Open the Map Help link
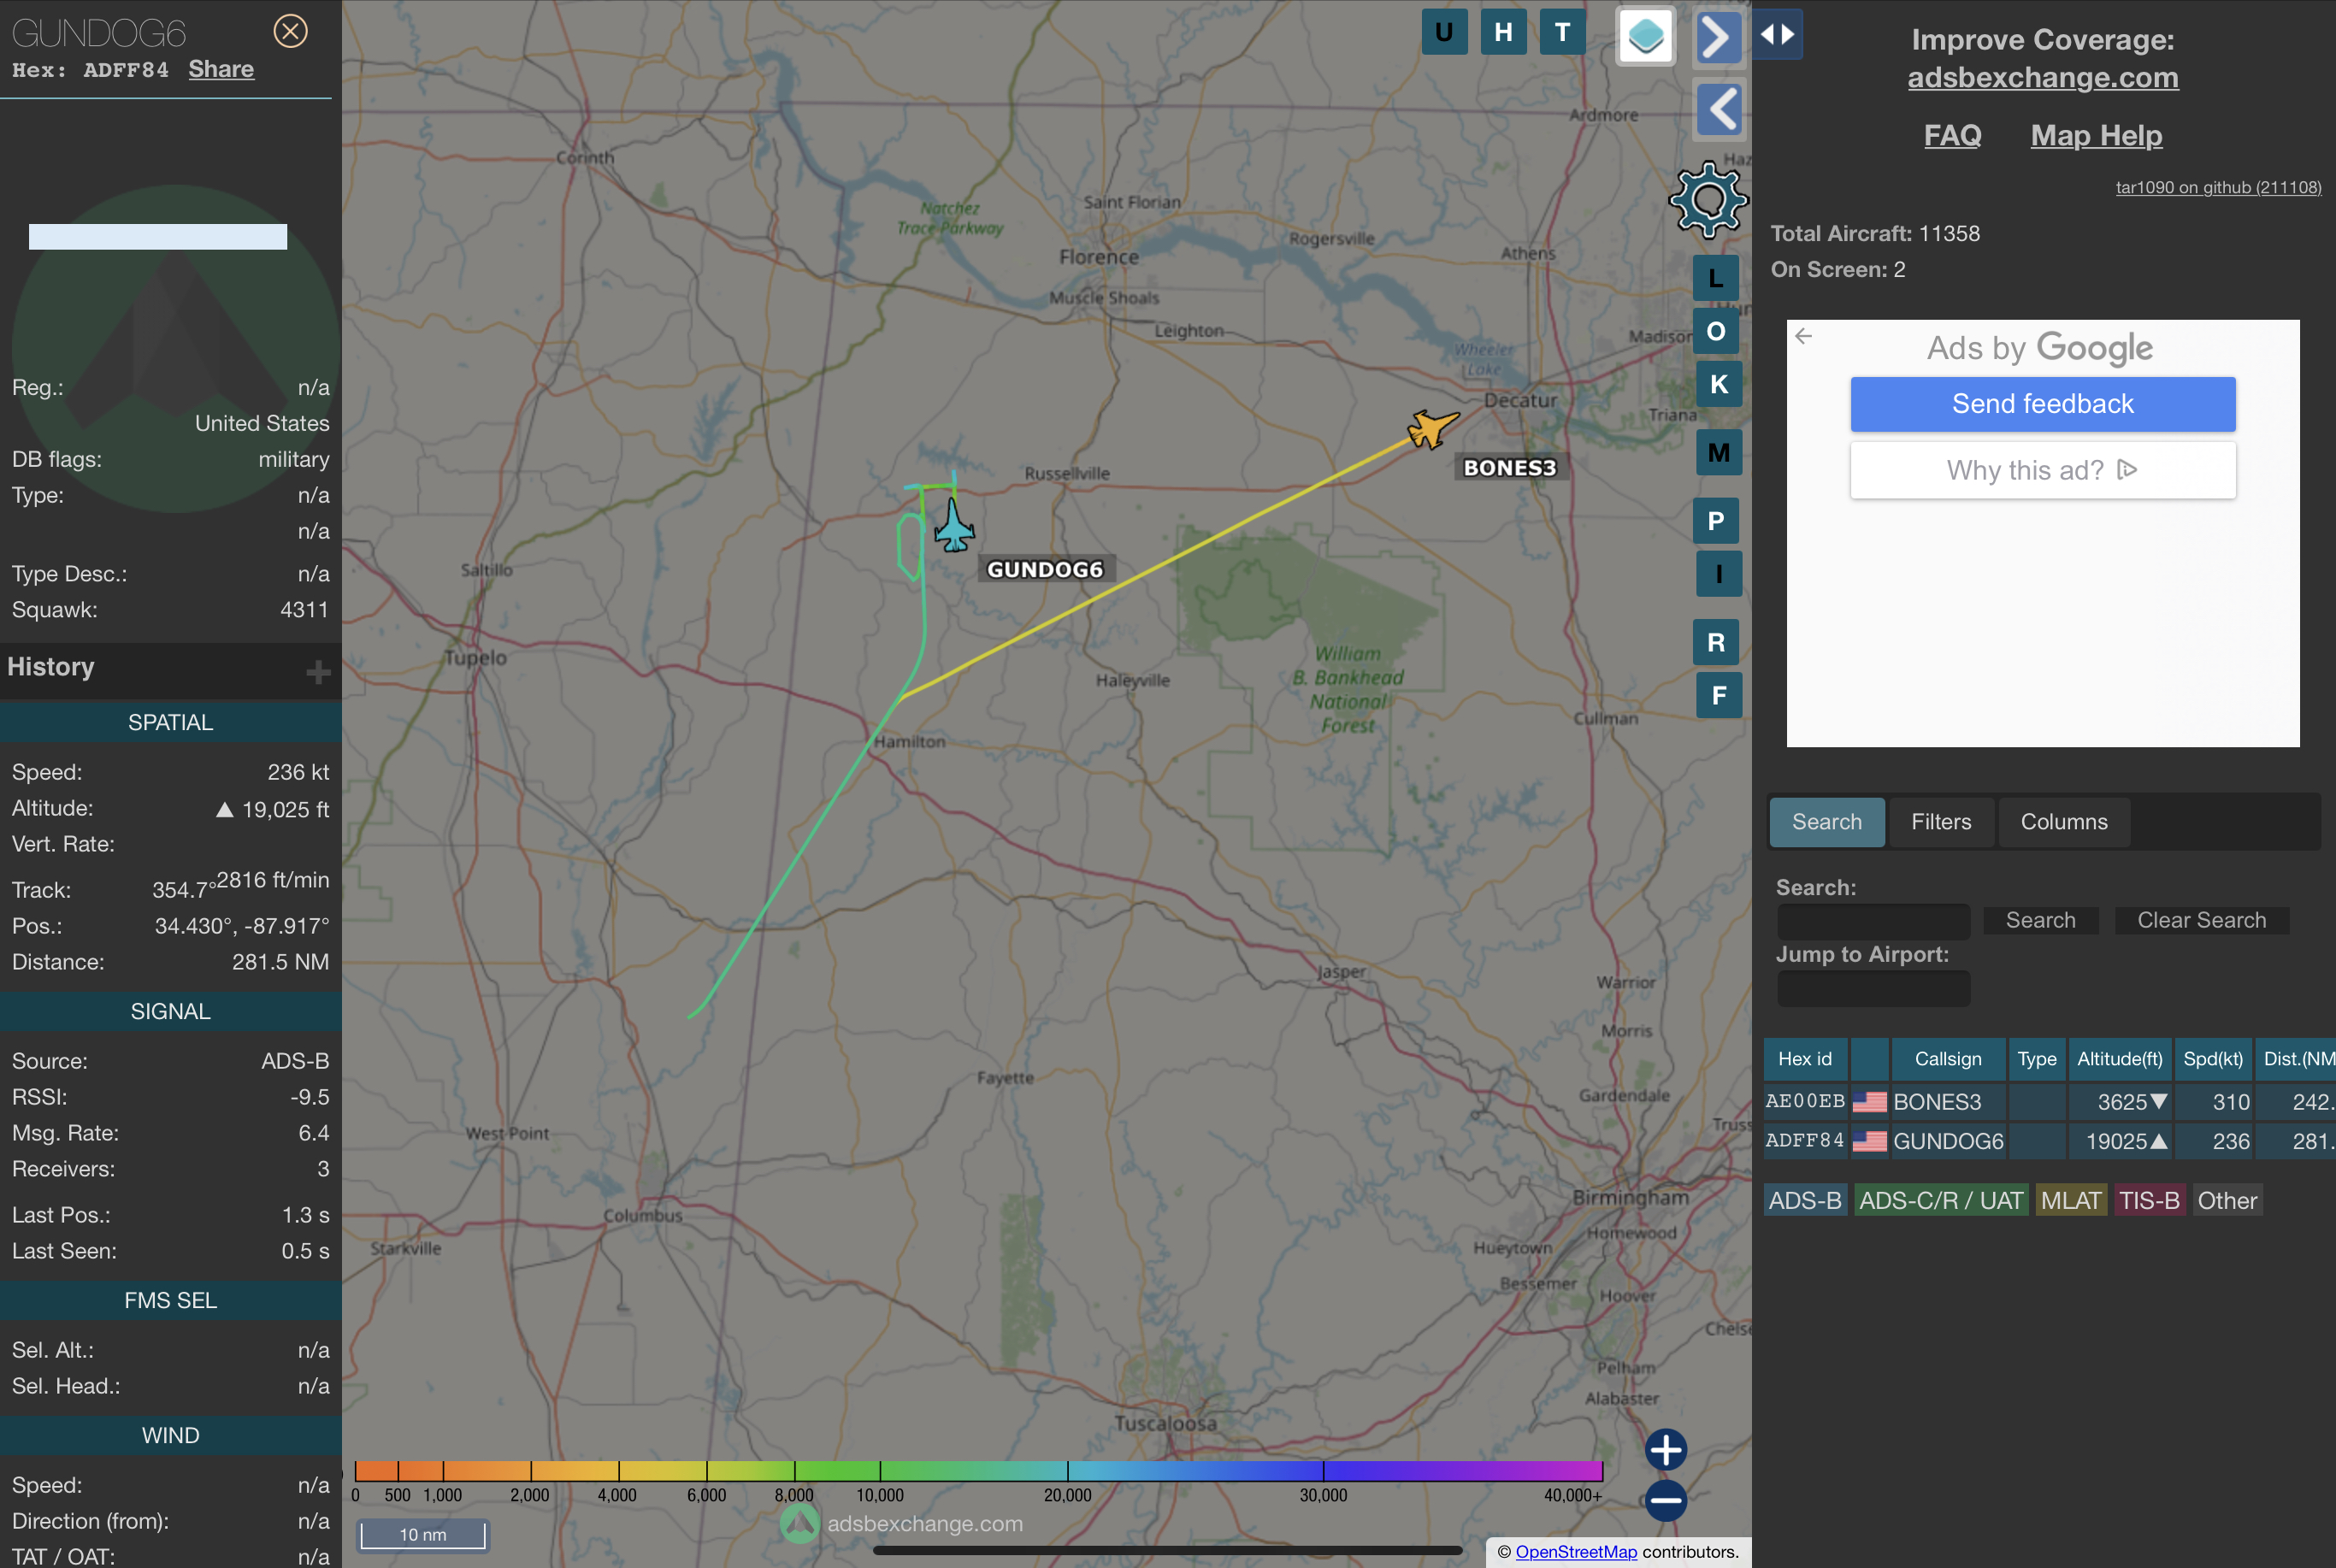The image size is (2336, 1568). pos(2096,135)
